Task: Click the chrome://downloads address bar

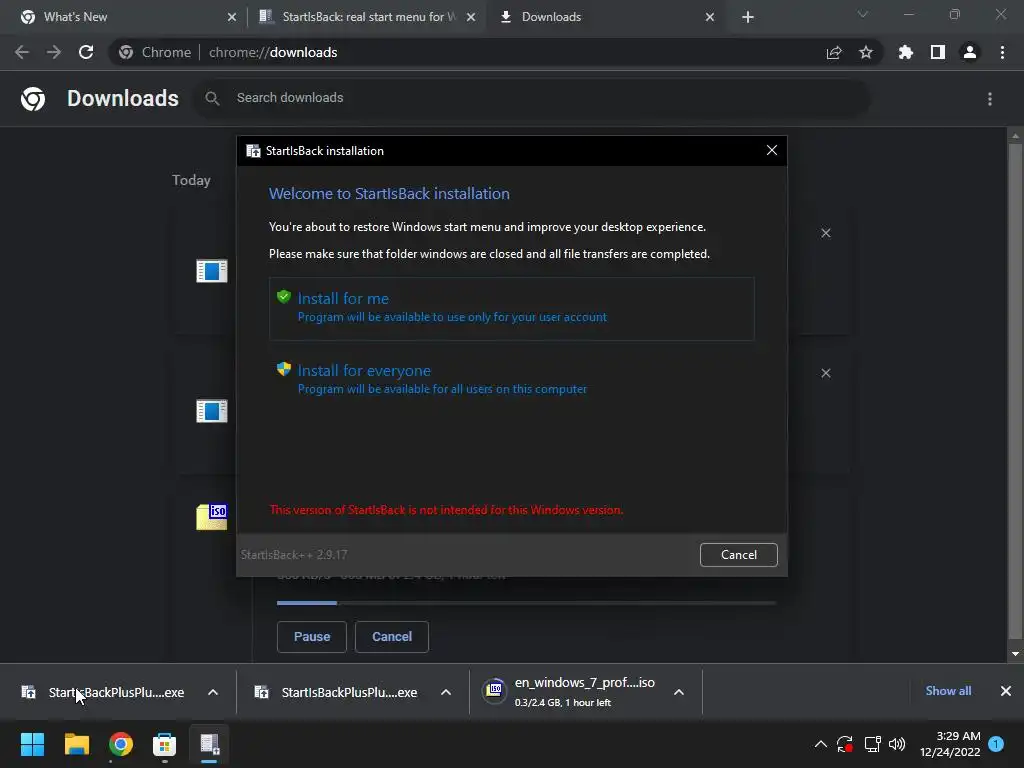Action: [496, 52]
